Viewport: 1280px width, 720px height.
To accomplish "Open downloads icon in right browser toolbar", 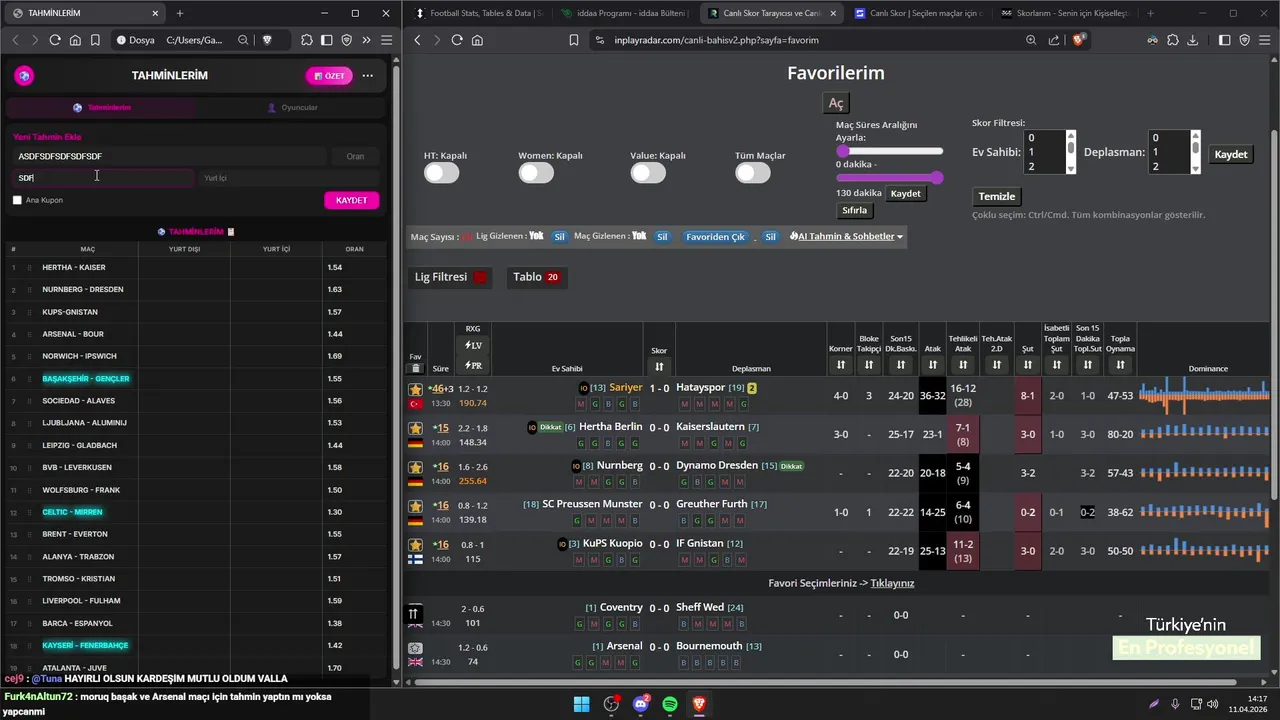I will pos(1192,40).
